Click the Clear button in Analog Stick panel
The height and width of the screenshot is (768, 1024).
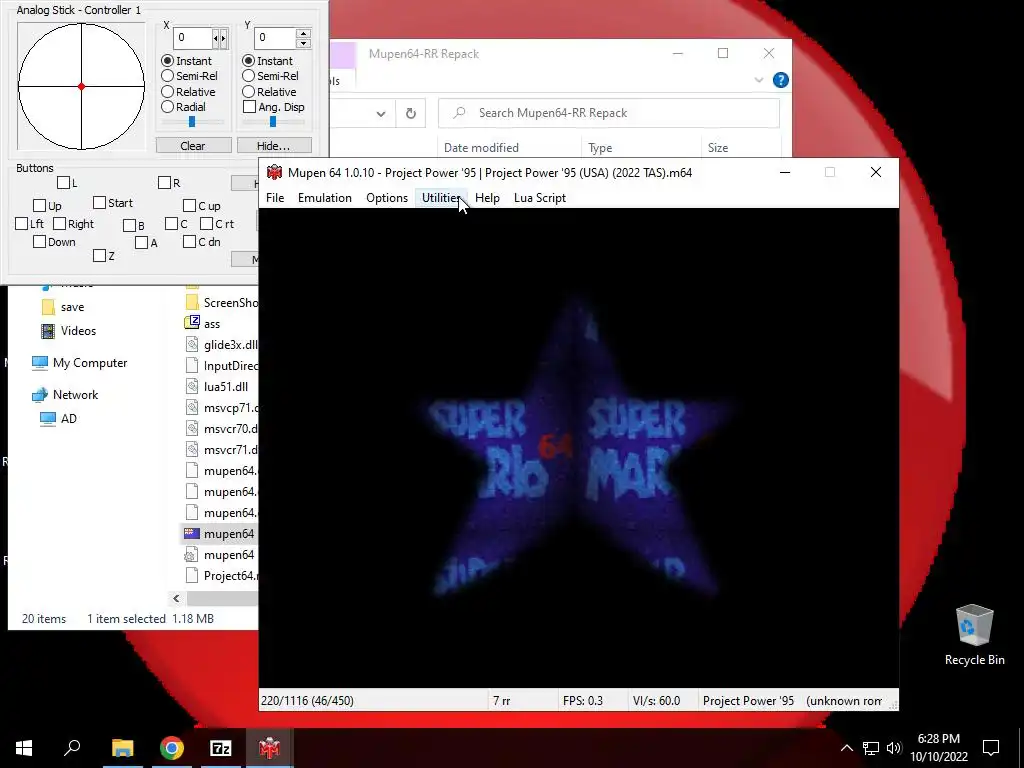(x=193, y=146)
